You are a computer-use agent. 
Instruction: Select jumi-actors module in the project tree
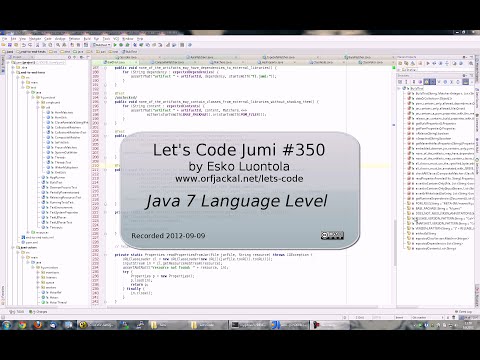pos(27,247)
